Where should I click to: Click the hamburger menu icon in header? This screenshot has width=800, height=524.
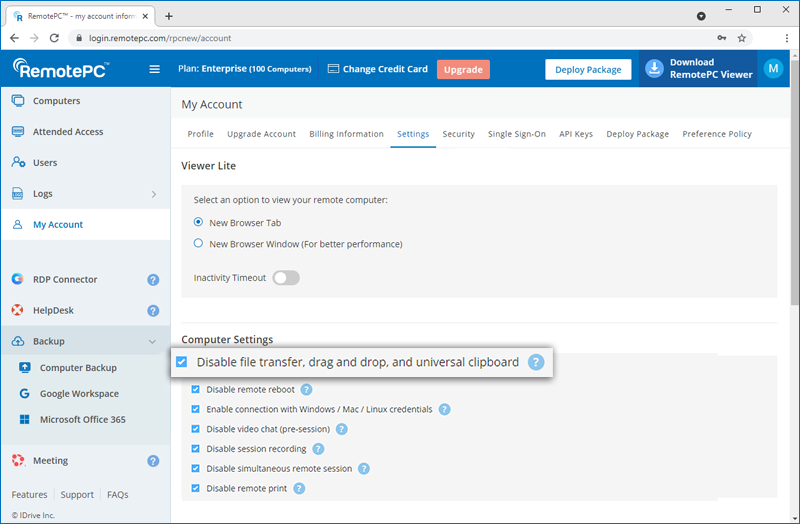tap(154, 69)
